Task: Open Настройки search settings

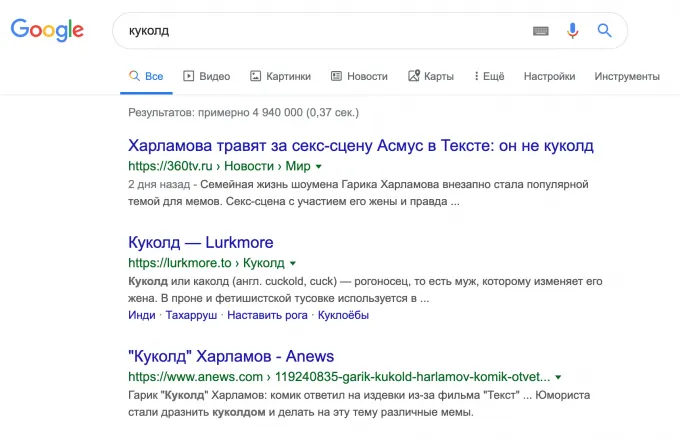Action: pyautogui.click(x=549, y=76)
